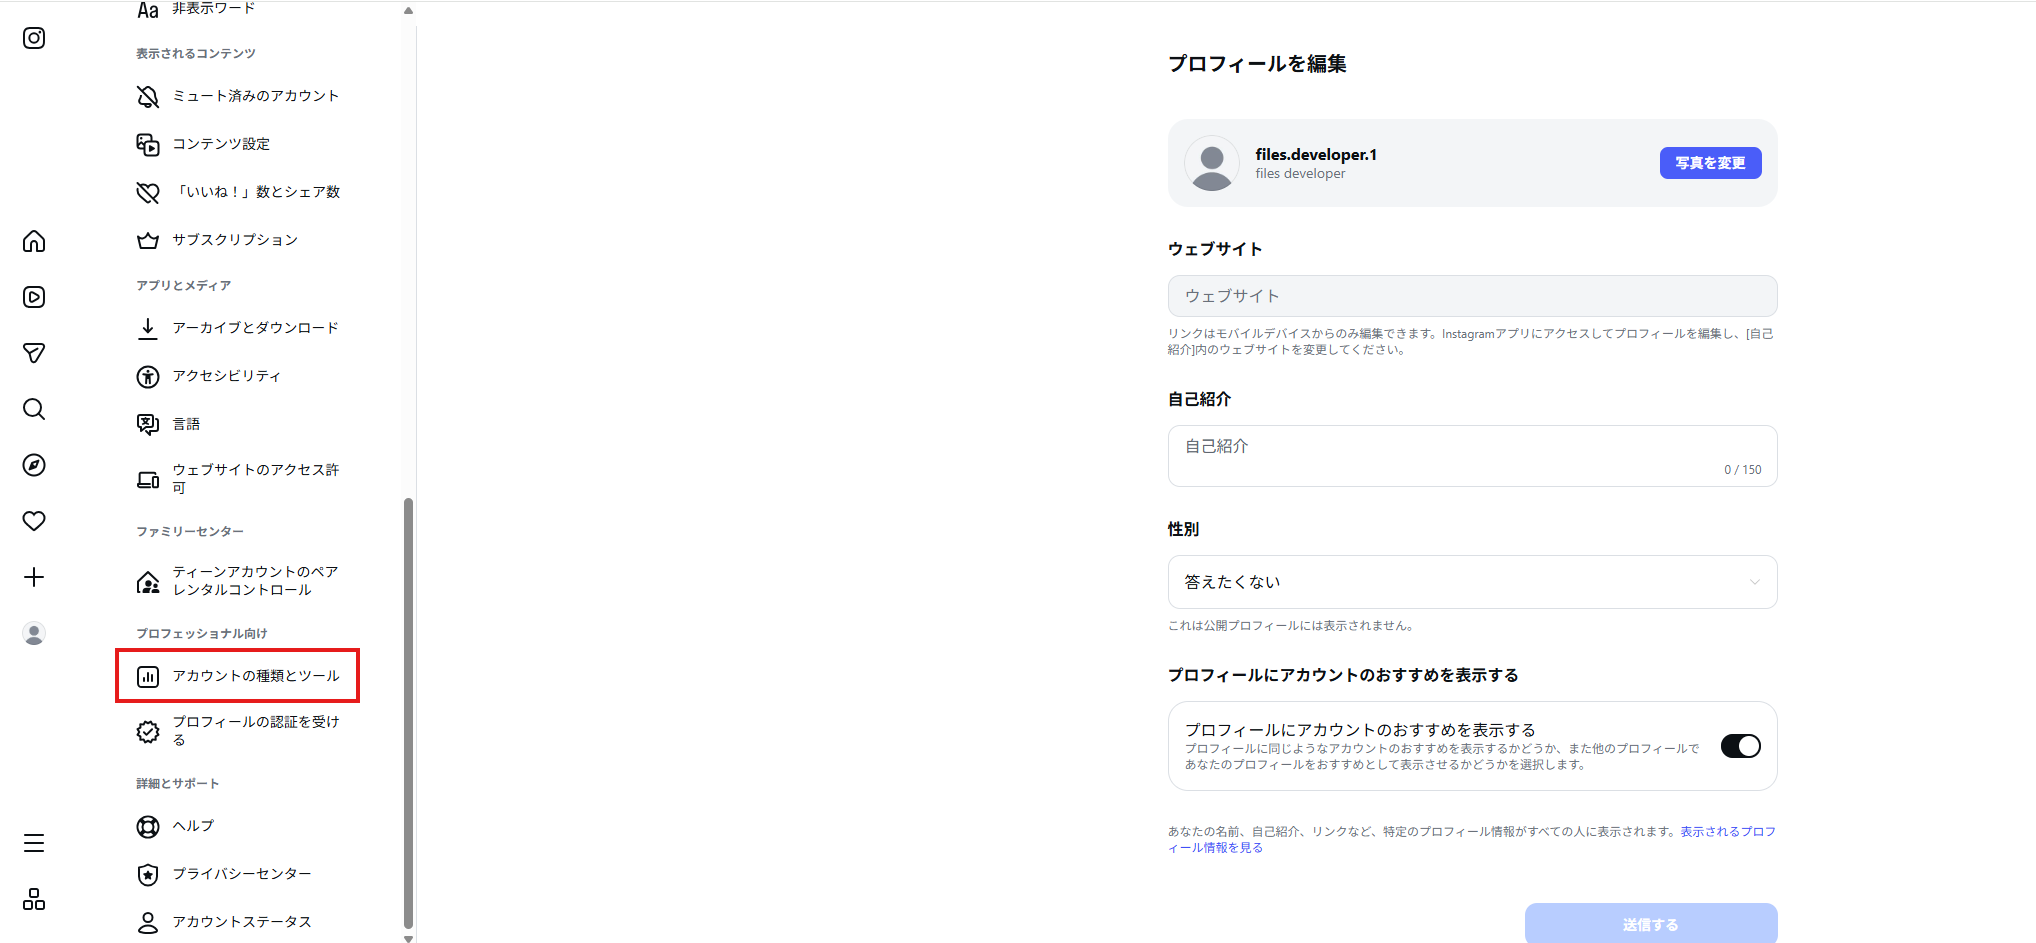The width and height of the screenshot is (2036, 943).
Task: Click the Instagram camera logo at top left
Action: 33,38
